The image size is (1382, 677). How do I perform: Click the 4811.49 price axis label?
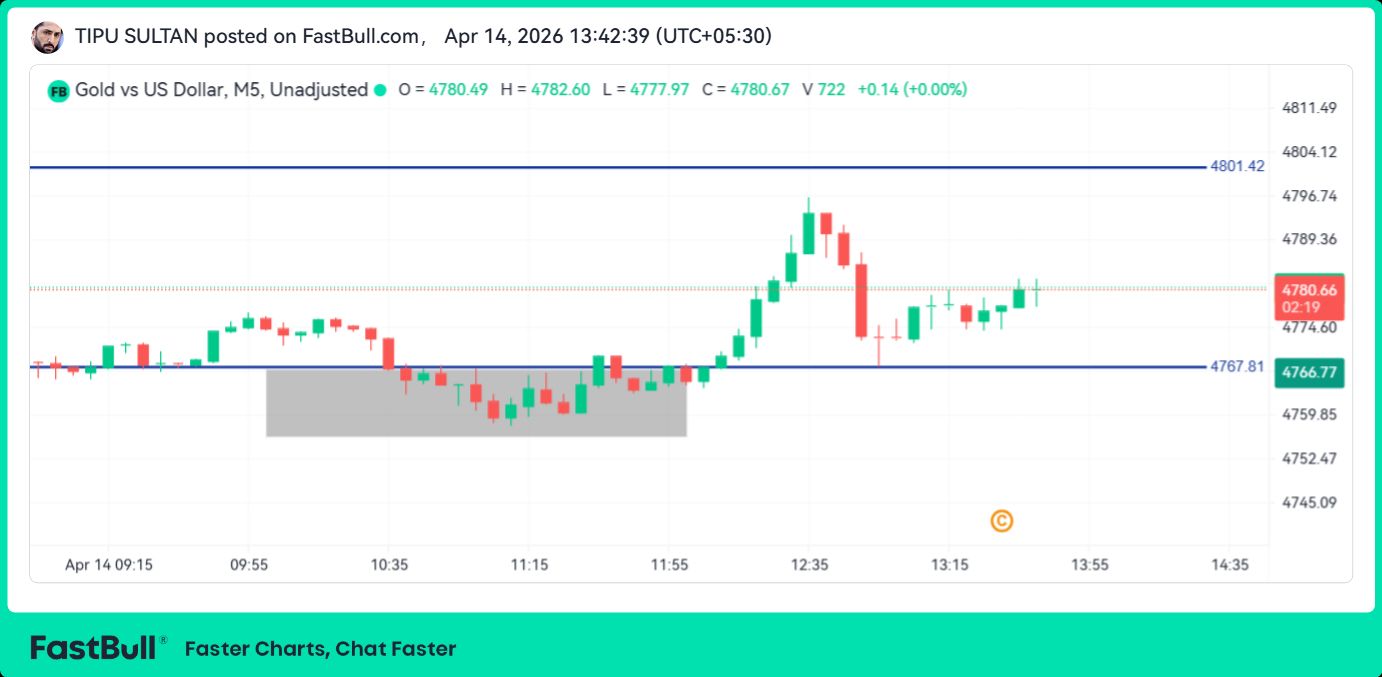click(x=1309, y=108)
